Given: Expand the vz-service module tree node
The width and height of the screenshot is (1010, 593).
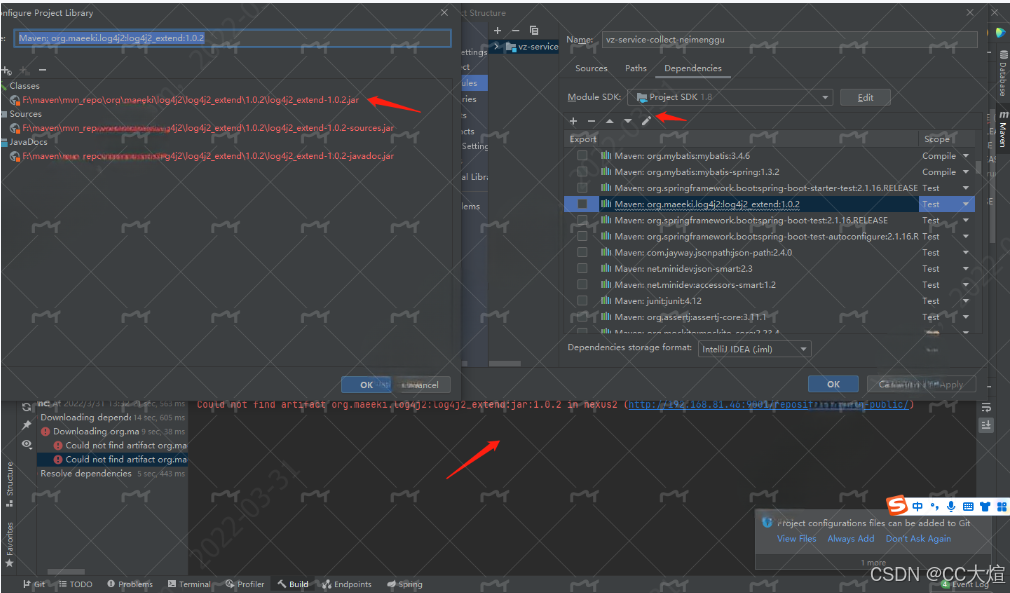Looking at the screenshot, I should [x=496, y=46].
